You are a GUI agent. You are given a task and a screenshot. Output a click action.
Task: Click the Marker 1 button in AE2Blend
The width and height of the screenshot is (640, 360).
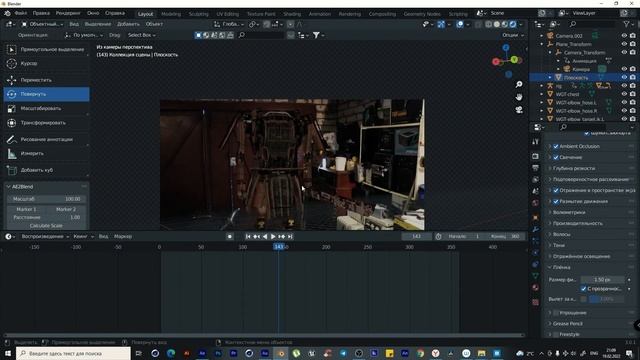pos(27,209)
